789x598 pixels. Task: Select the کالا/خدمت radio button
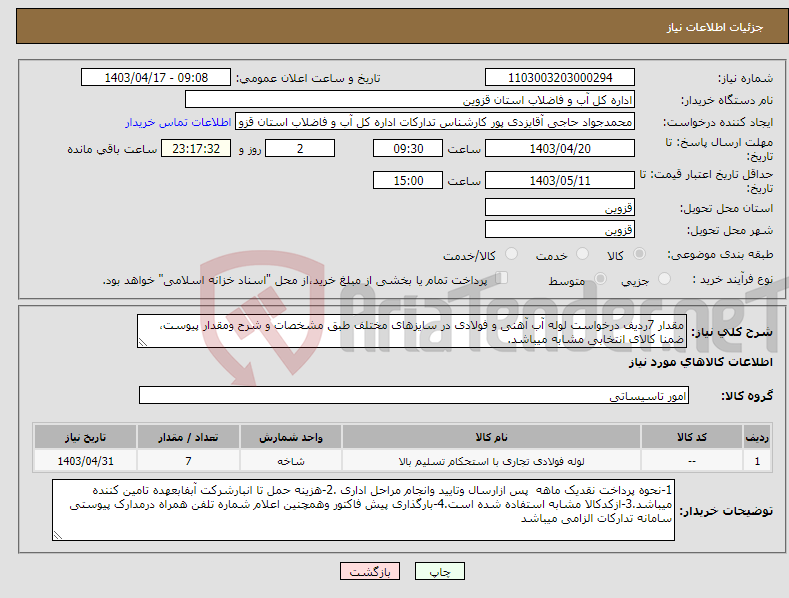coord(511,254)
